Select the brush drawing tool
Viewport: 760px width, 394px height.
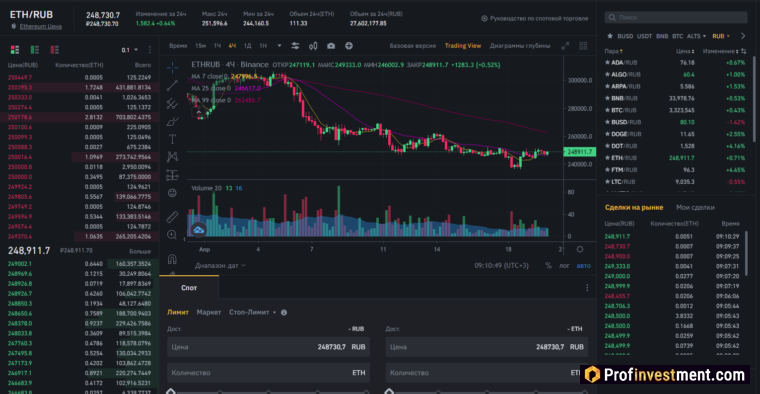point(173,121)
